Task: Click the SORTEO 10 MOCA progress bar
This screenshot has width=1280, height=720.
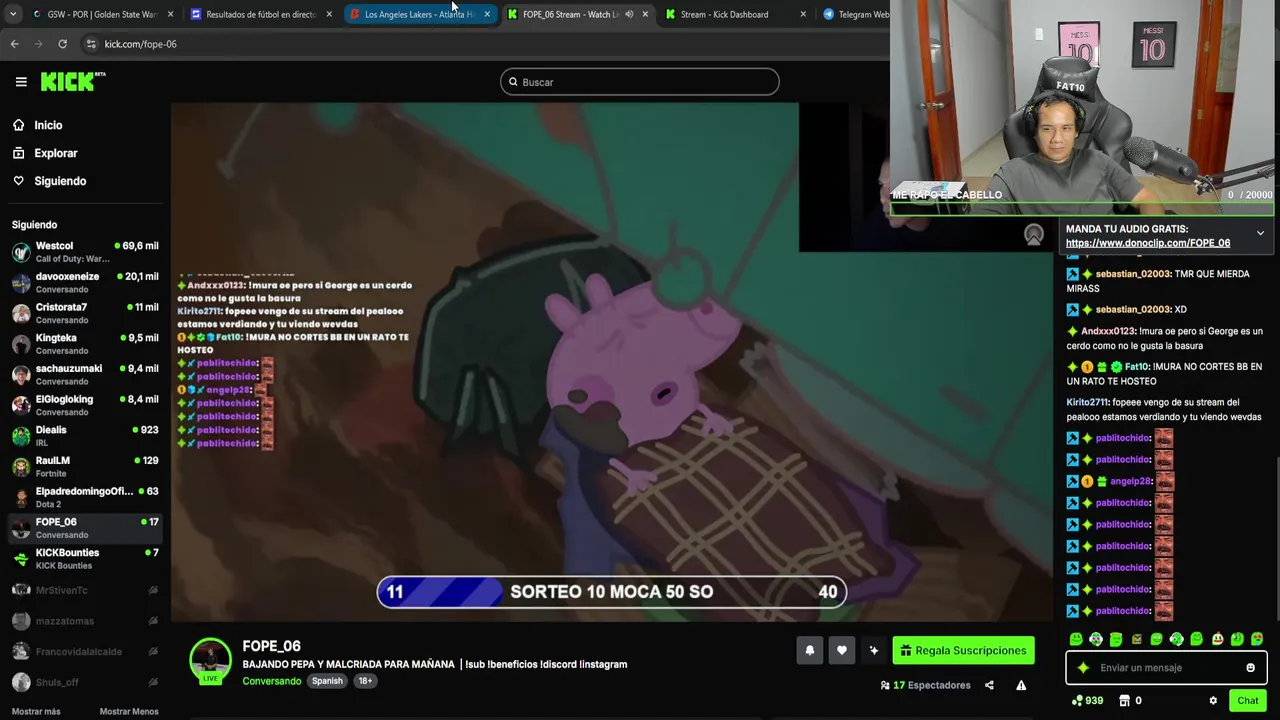Action: coord(612,592)
